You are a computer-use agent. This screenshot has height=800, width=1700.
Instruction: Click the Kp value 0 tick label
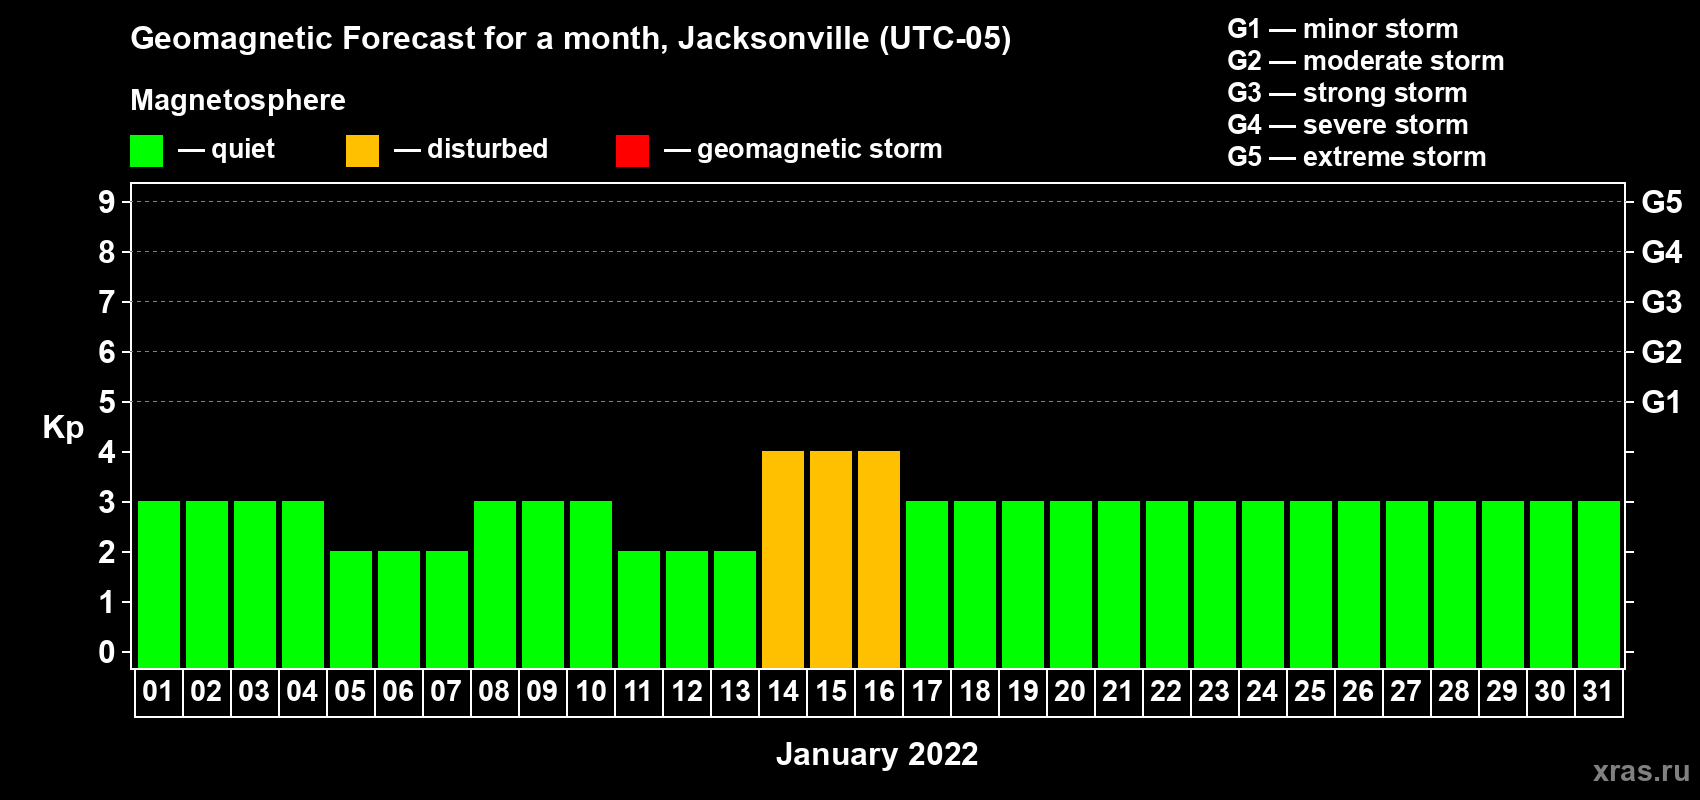107,652
